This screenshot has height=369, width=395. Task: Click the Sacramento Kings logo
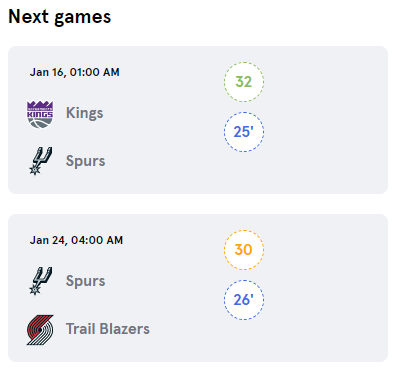(40, 114)
